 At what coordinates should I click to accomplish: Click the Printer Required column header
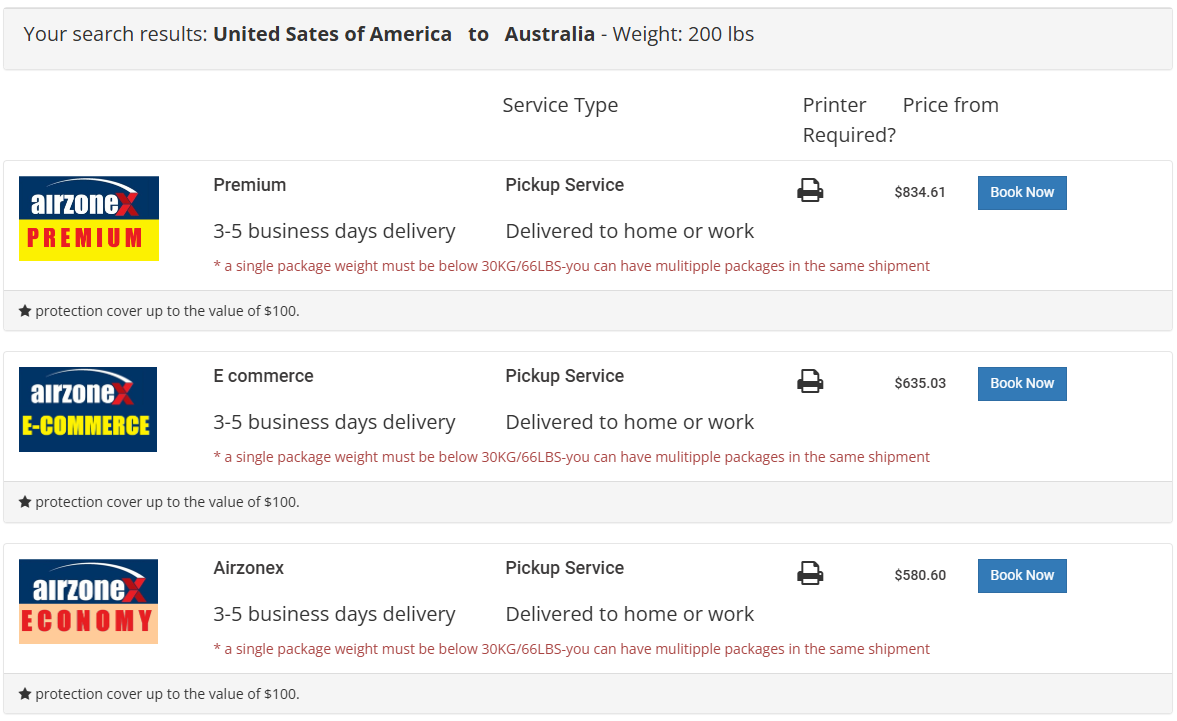coord(847,118)
